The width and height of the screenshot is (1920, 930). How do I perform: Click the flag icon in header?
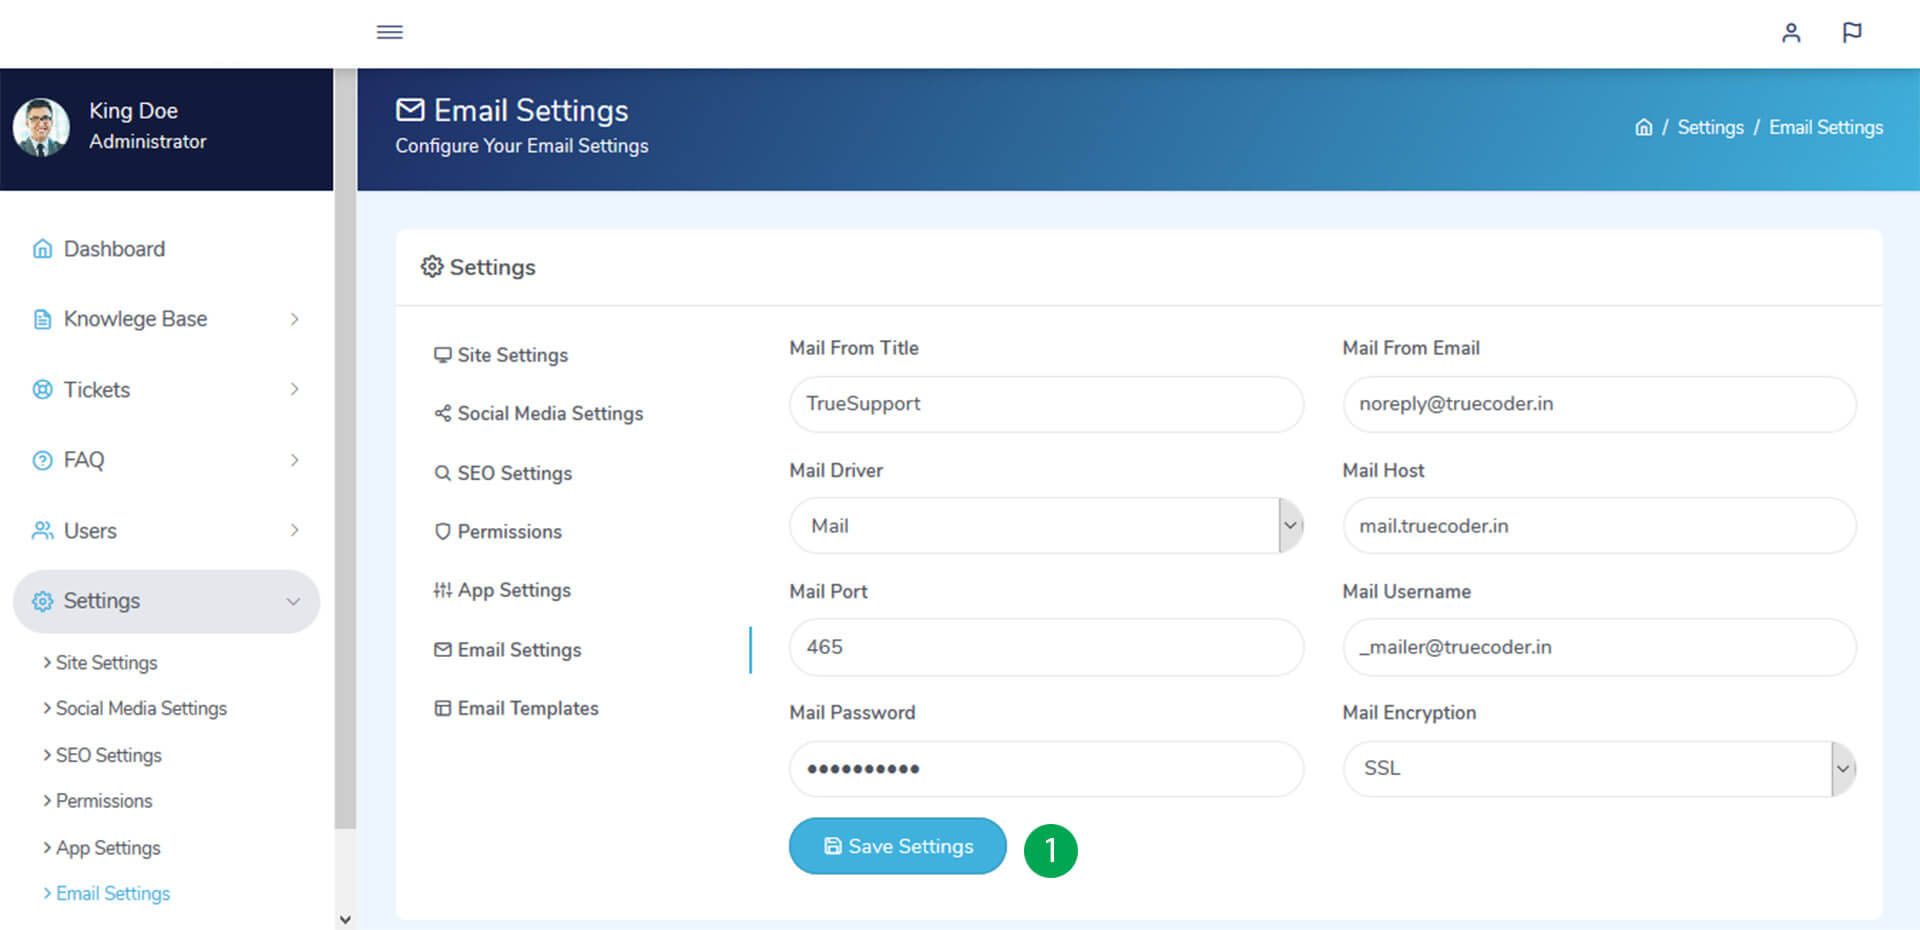[1851, 33]
